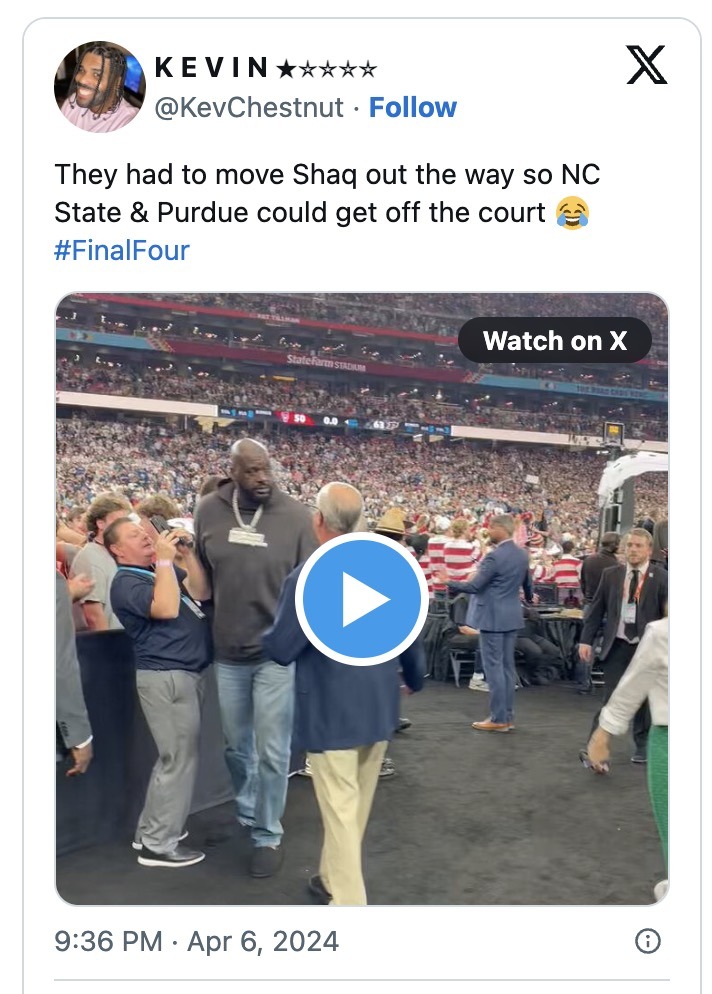The width and height of the screenshot is (712, 994).
Task: Click the arena scoreboard strip in video
Action: pyautogui.click(x=334, y=420)
